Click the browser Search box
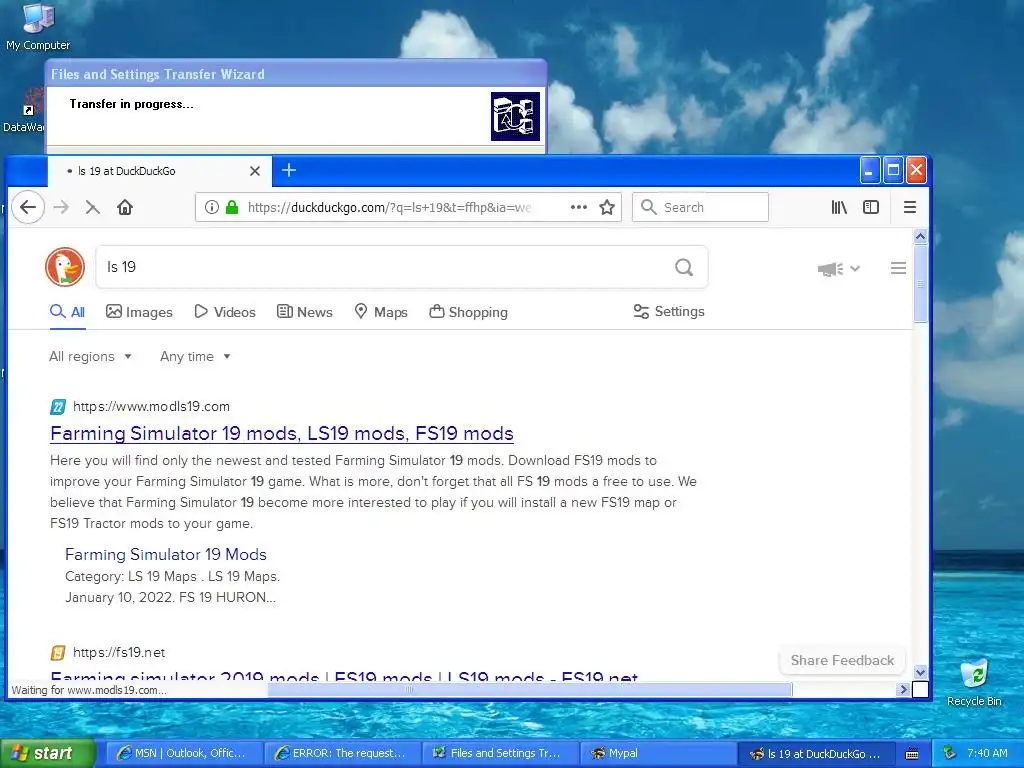The width and height of the screenshot is (1024, 768). 700,208
